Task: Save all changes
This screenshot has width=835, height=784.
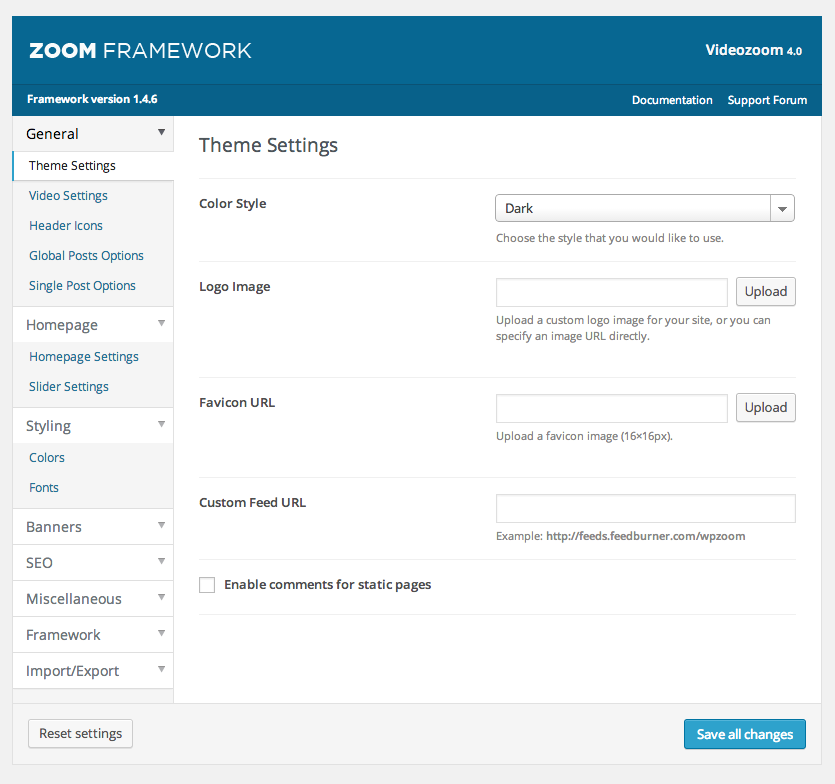Action: pos(744,734)
